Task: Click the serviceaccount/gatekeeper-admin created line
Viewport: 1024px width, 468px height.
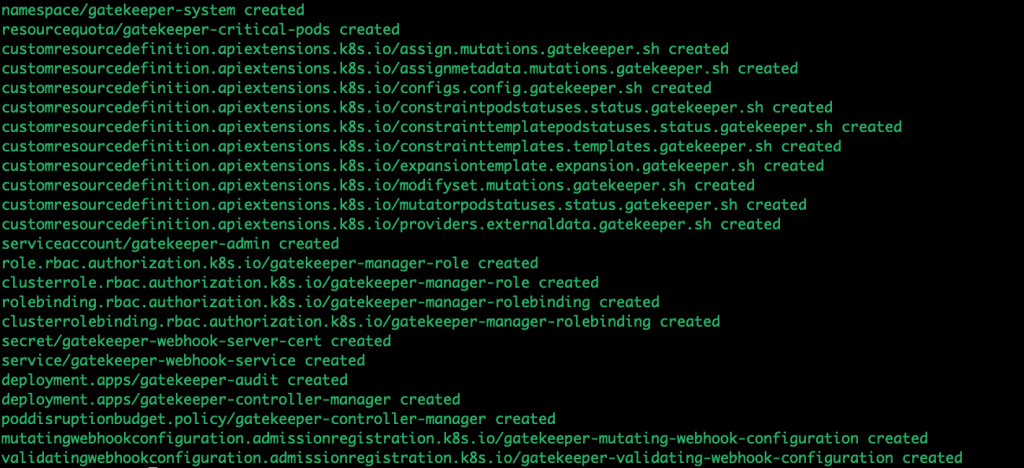Action: point(170,244)
